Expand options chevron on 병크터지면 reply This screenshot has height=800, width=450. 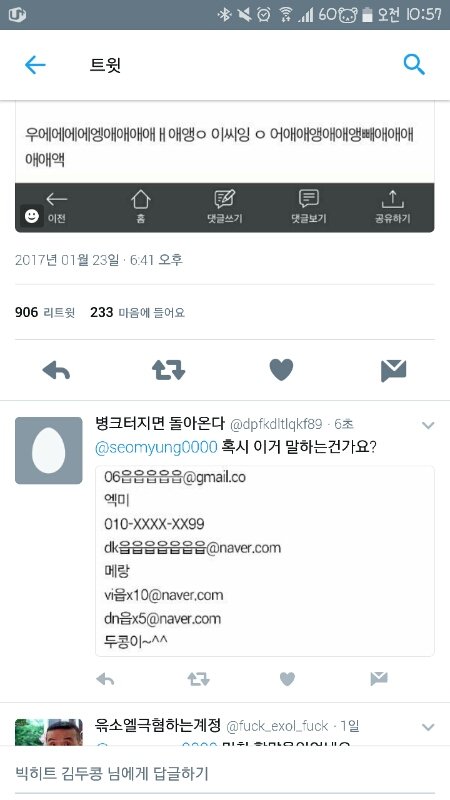428,425
